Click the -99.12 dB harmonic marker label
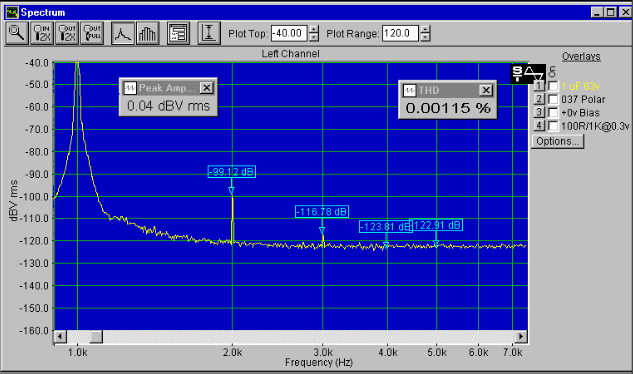This screenshot has width=633, height=374. click(x=232, y=172)
